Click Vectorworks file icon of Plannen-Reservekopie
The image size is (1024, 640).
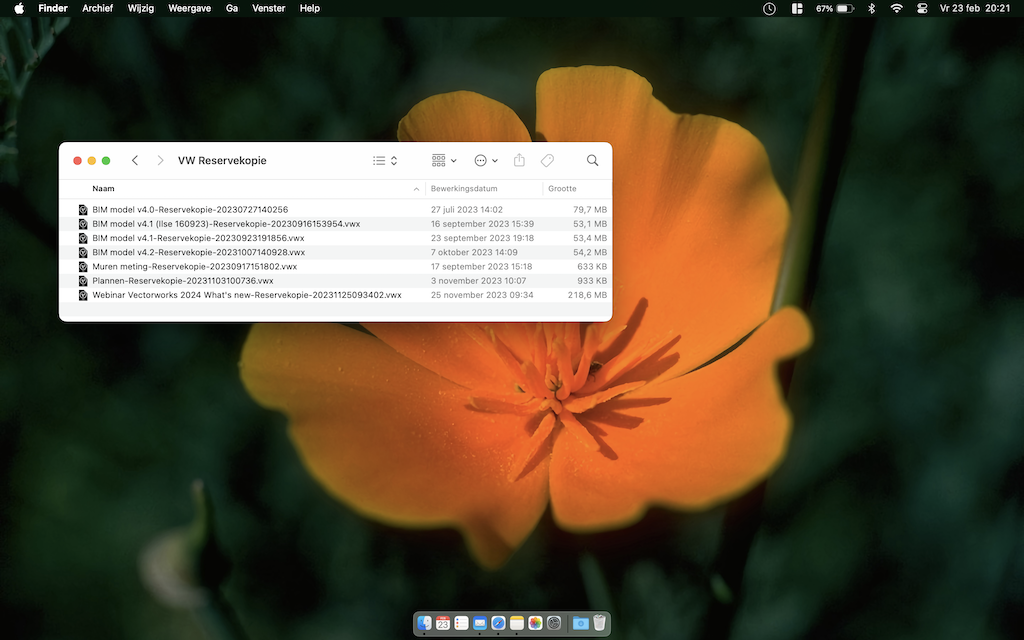point(83,281)
